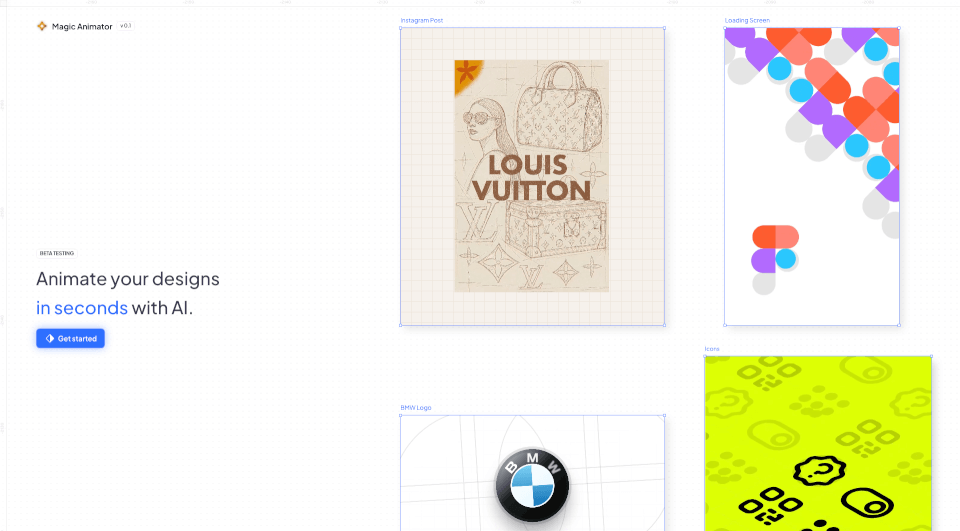The width and height of the screenshot is (960, 531).
Task: Click the v0.1 version badge
Action: (126, 26)
